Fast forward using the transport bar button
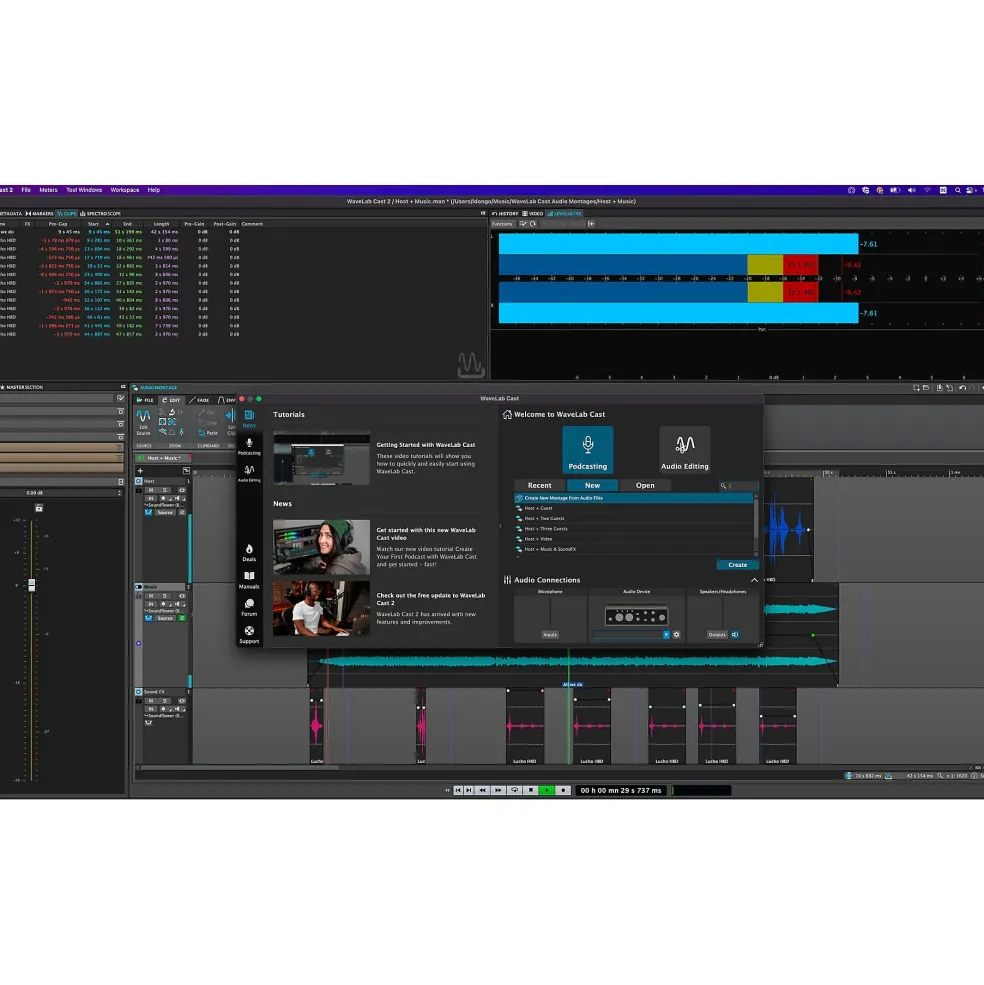This screenshot has height=985, width=984. 498,790
